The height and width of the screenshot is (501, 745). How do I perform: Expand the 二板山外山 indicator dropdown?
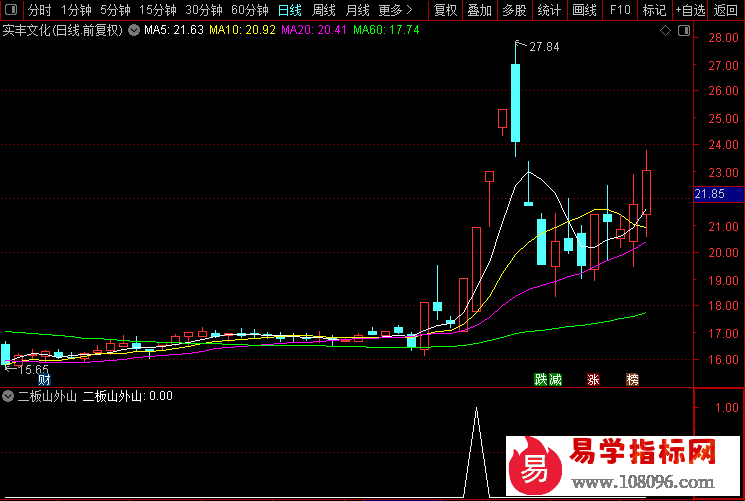(x=8, y=396)
